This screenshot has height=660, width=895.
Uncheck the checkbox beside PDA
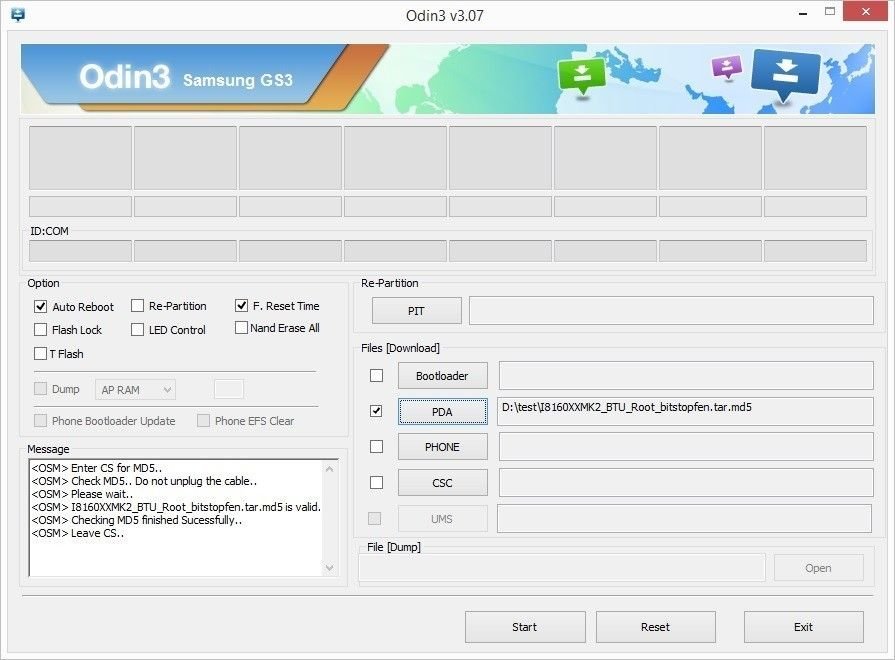[376, 411]
